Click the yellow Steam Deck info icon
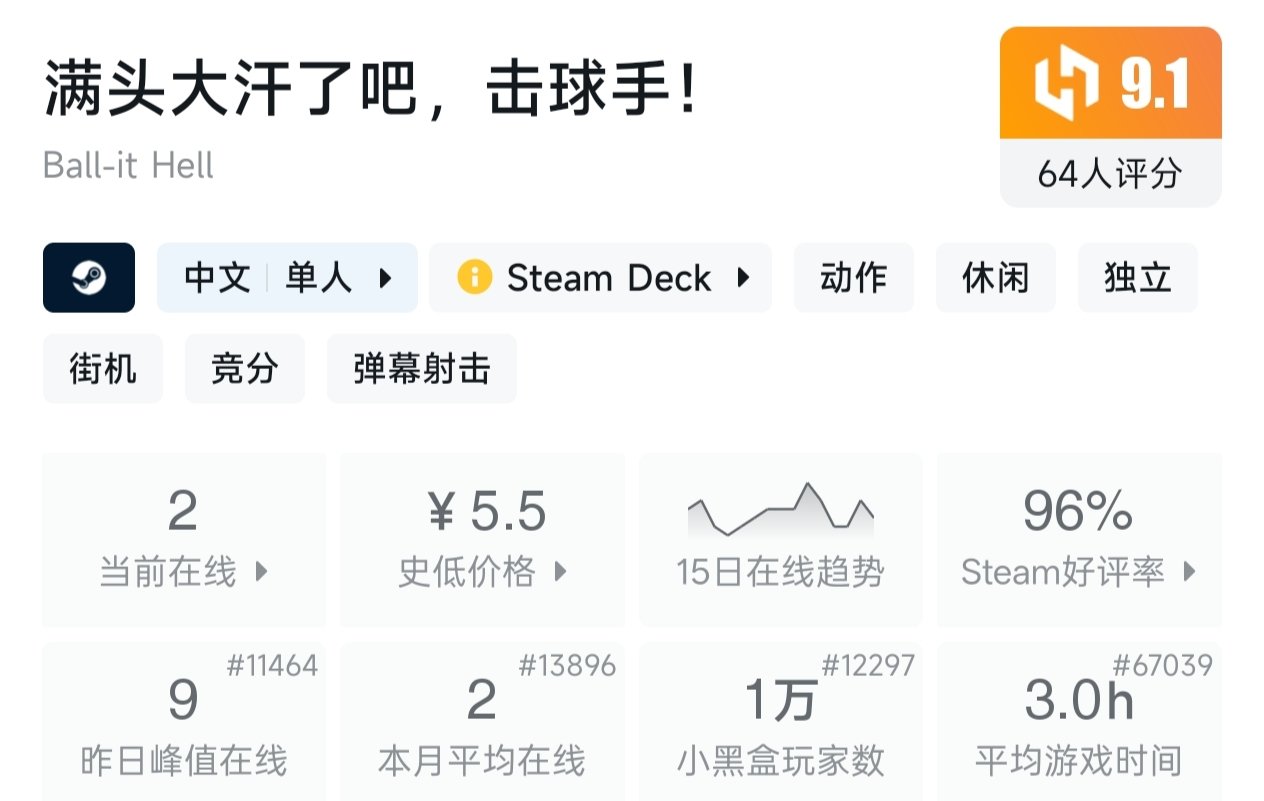 coord(474,277)
